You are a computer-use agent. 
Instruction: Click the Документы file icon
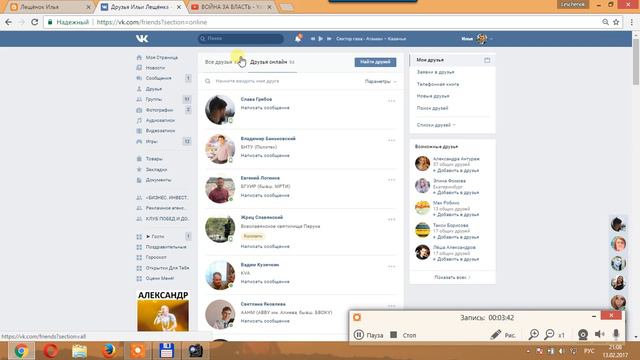click(x=139, y=180)
